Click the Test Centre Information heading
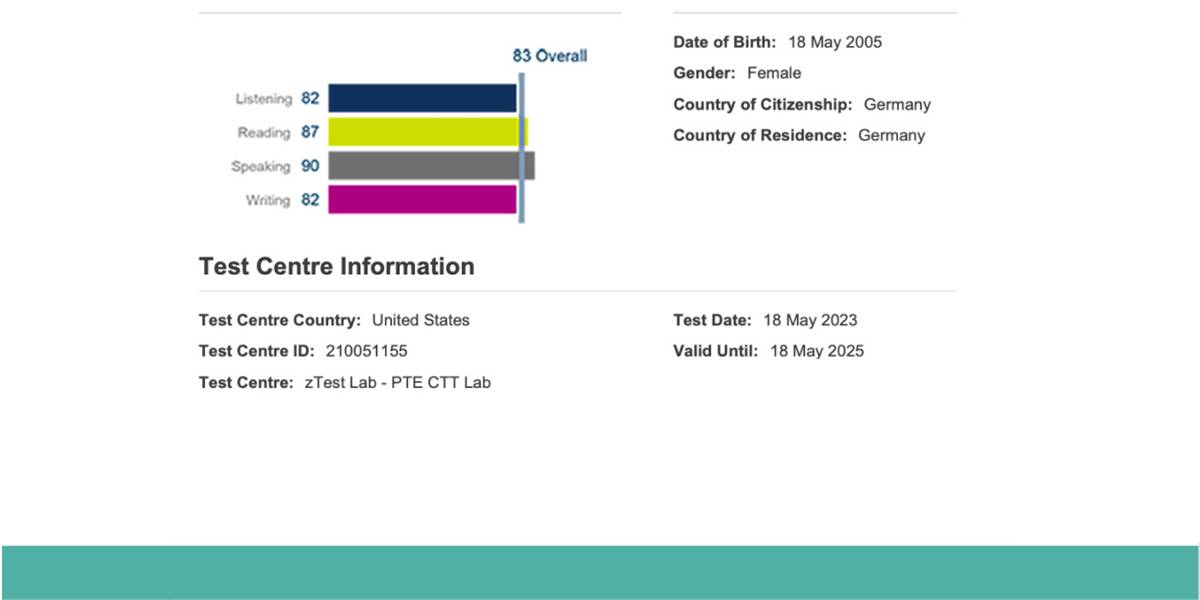The width and height of the screenshot is (1200, 600). tap(336, 266)
